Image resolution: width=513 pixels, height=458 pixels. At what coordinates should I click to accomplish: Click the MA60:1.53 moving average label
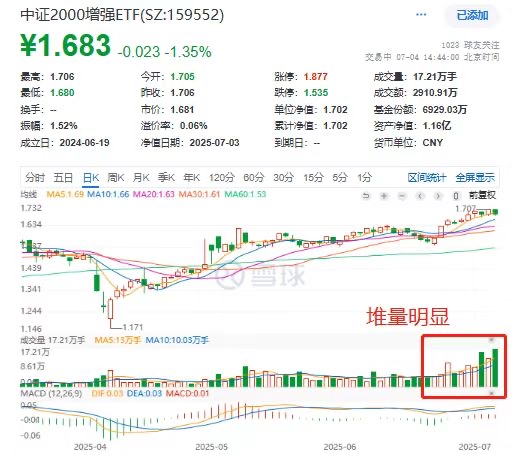coord(245,194)
